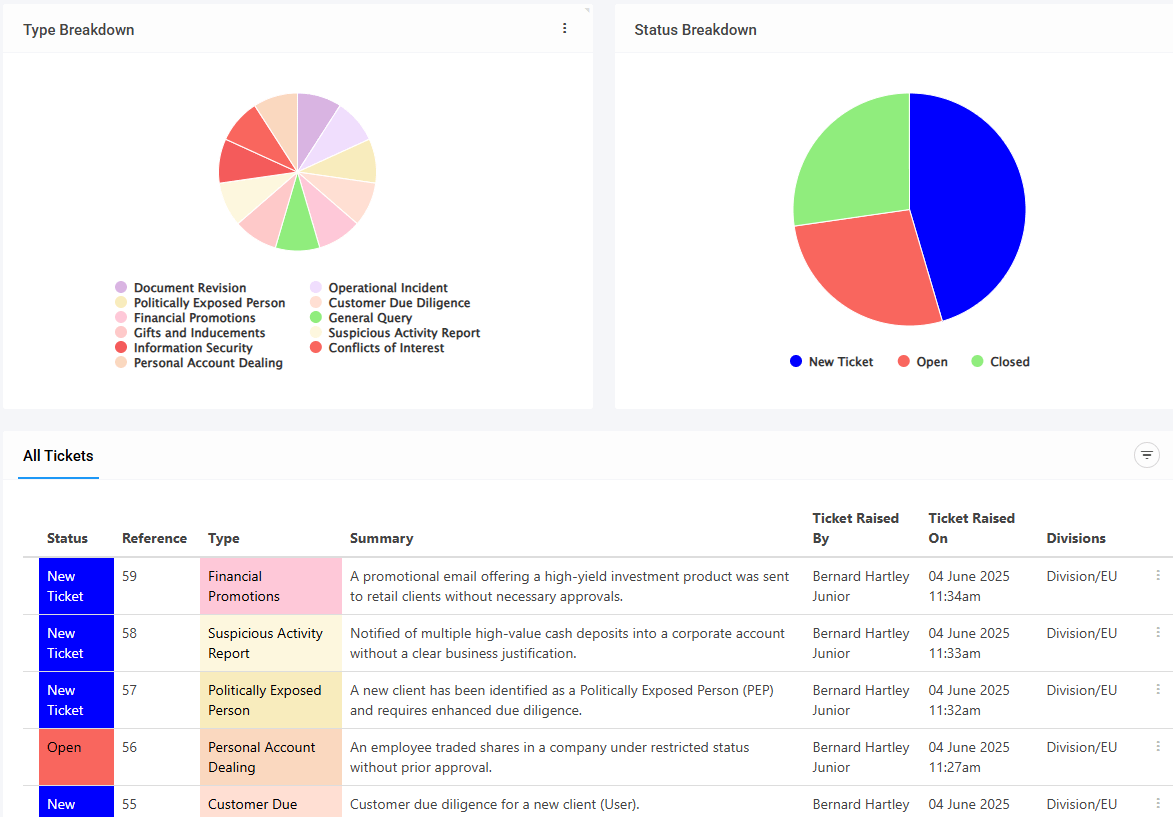Toggle Document Revision legend entry
The height and width of the screenshot is (817, 1173).
180,288
